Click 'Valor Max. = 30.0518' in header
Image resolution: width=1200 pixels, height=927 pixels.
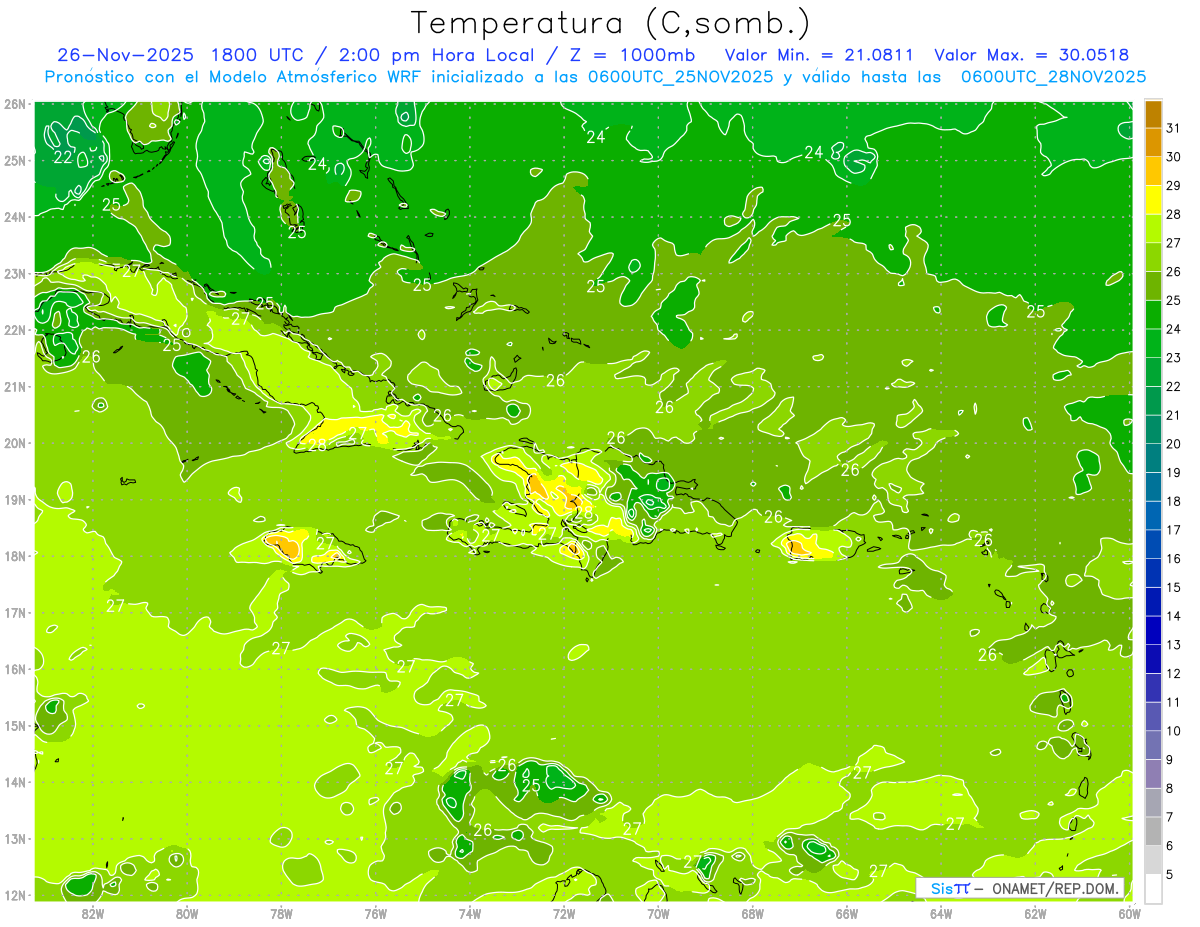coord(1031,55)
